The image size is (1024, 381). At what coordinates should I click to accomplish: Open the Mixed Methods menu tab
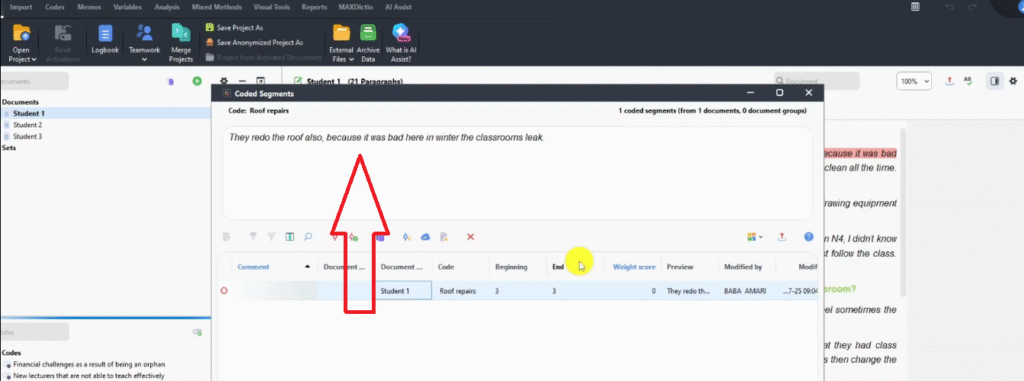point(217,7)
